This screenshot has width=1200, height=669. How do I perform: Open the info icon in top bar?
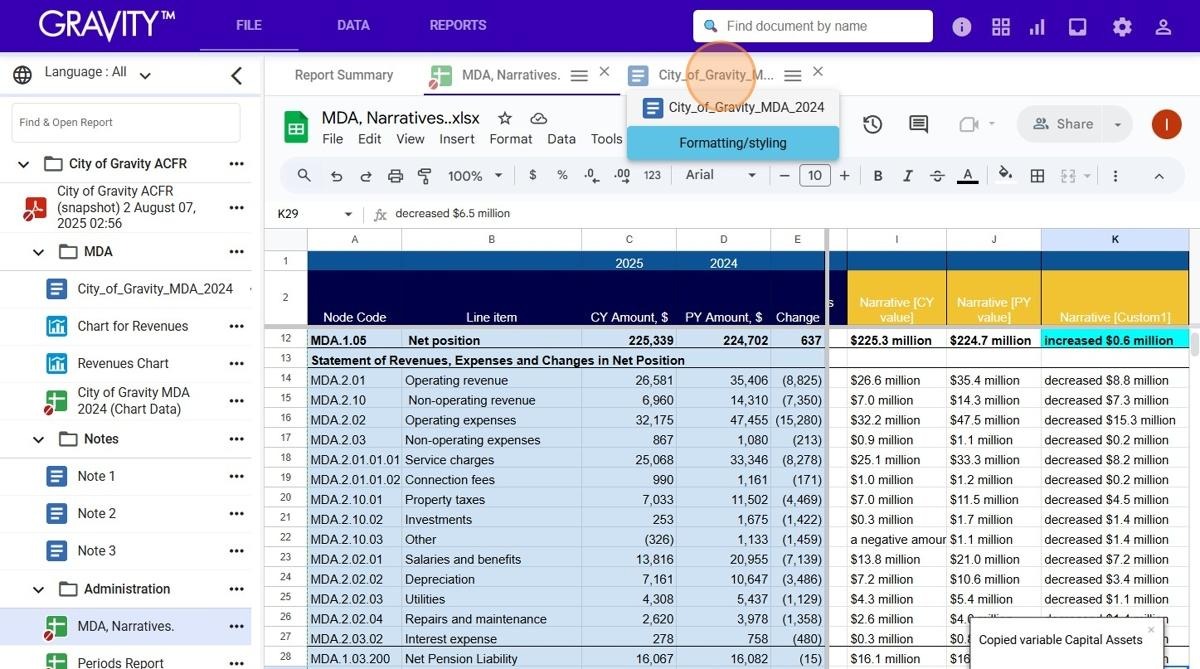962,27
